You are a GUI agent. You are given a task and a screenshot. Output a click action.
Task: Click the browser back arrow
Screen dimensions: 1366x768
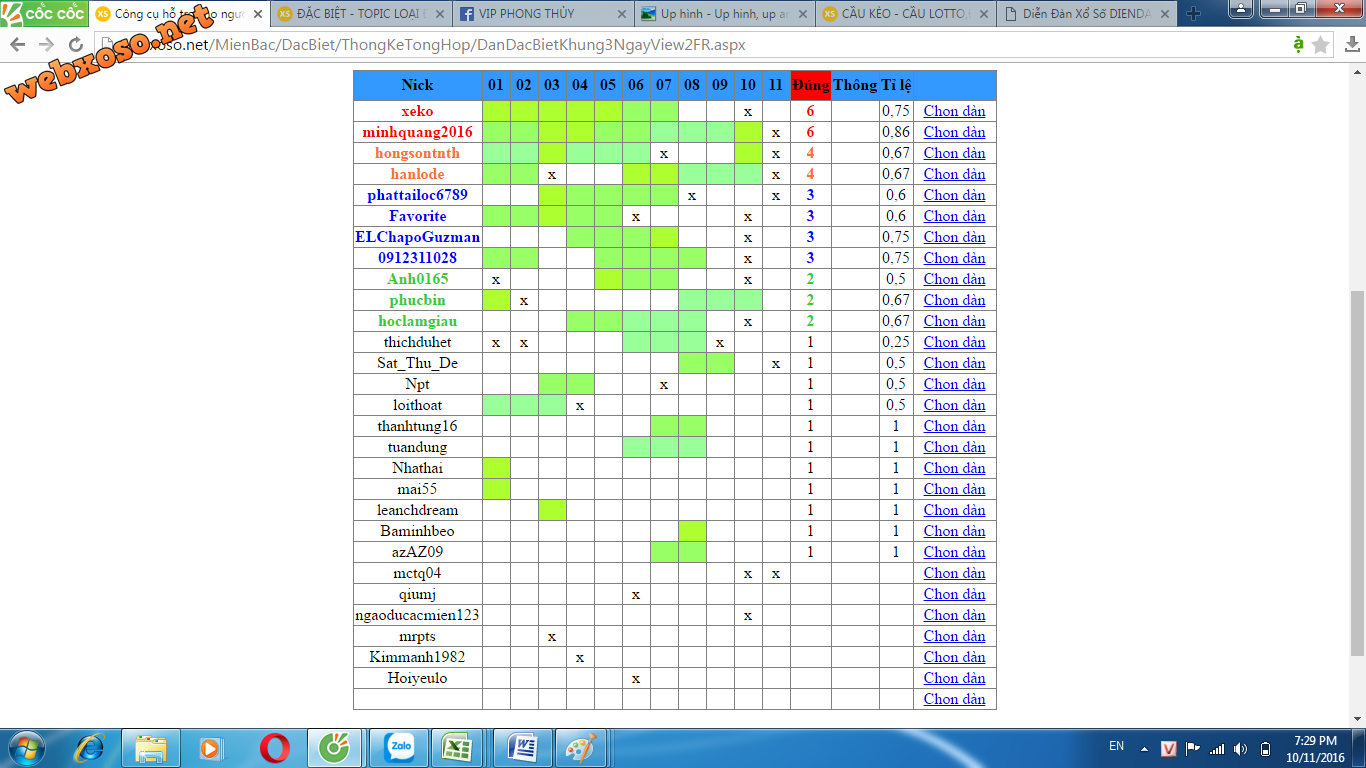[17, 45]
